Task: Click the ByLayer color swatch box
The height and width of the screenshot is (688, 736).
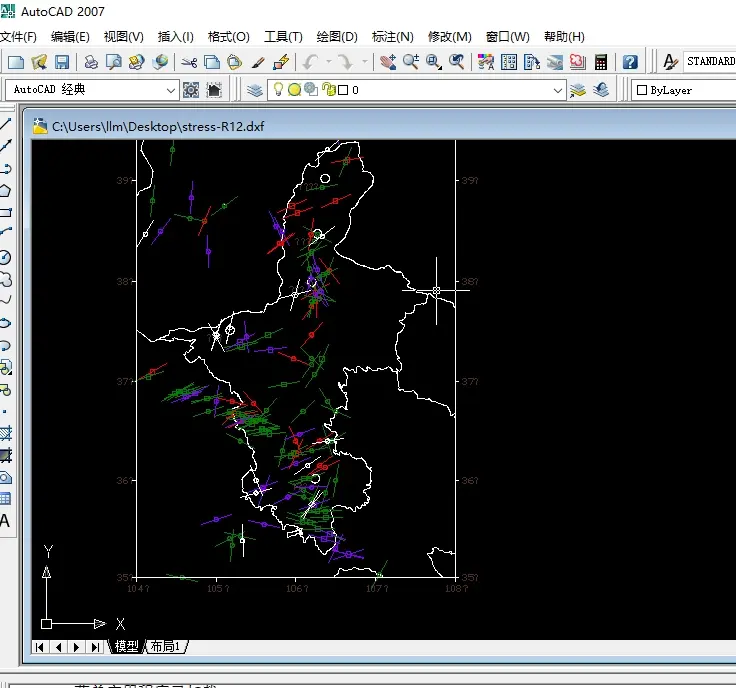Action: point(642,90)
